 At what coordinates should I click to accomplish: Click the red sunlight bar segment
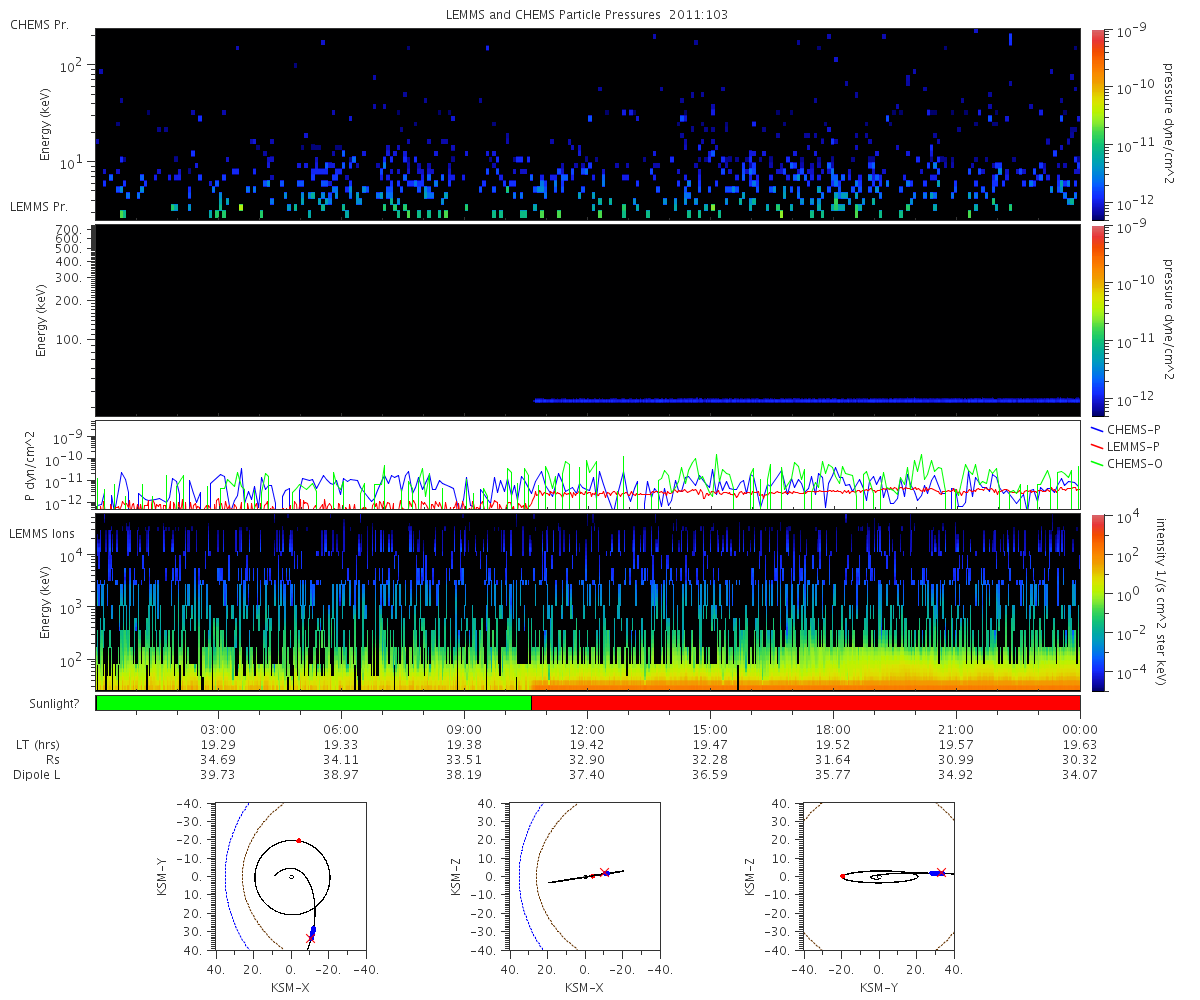pyautogui.click(x=806, y=703)
